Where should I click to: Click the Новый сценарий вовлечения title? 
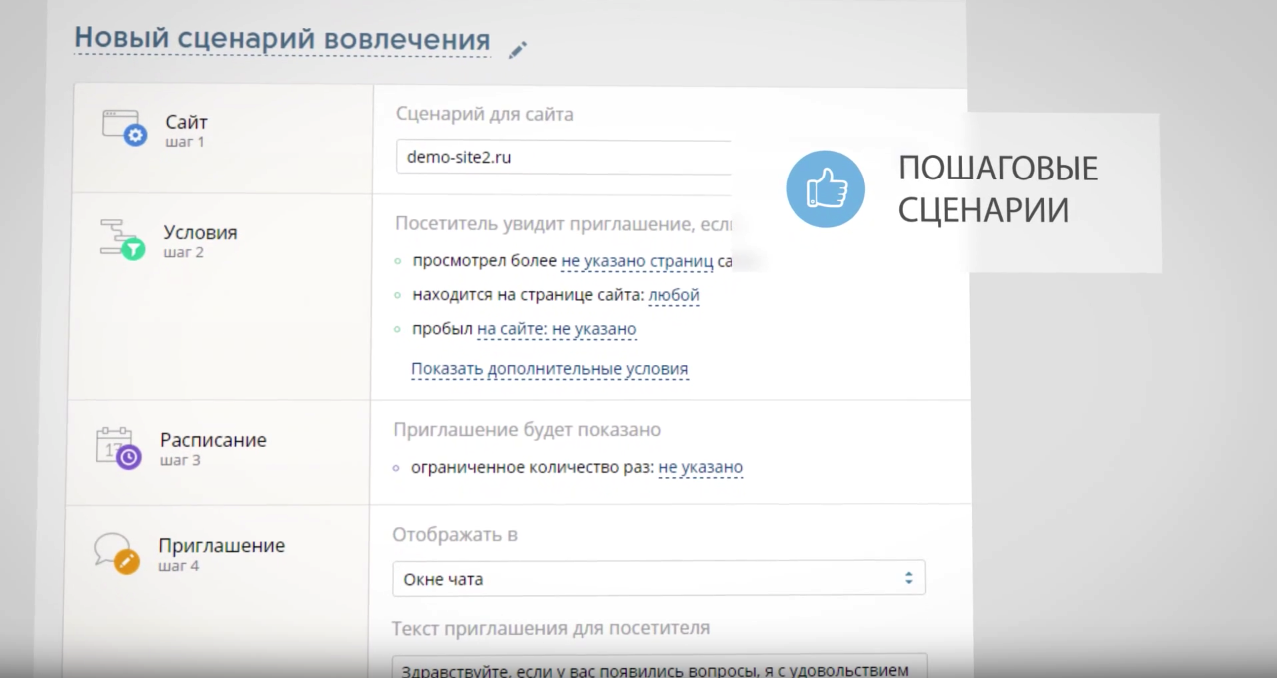[282, 39]
